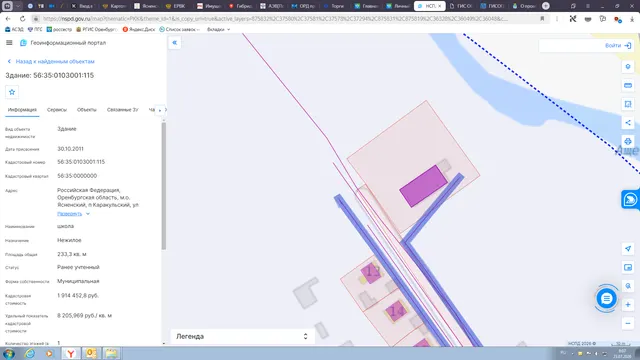Collapse the side panel with double-arrow button
This screenshot has height=360, width=640.
coord(175,42)
